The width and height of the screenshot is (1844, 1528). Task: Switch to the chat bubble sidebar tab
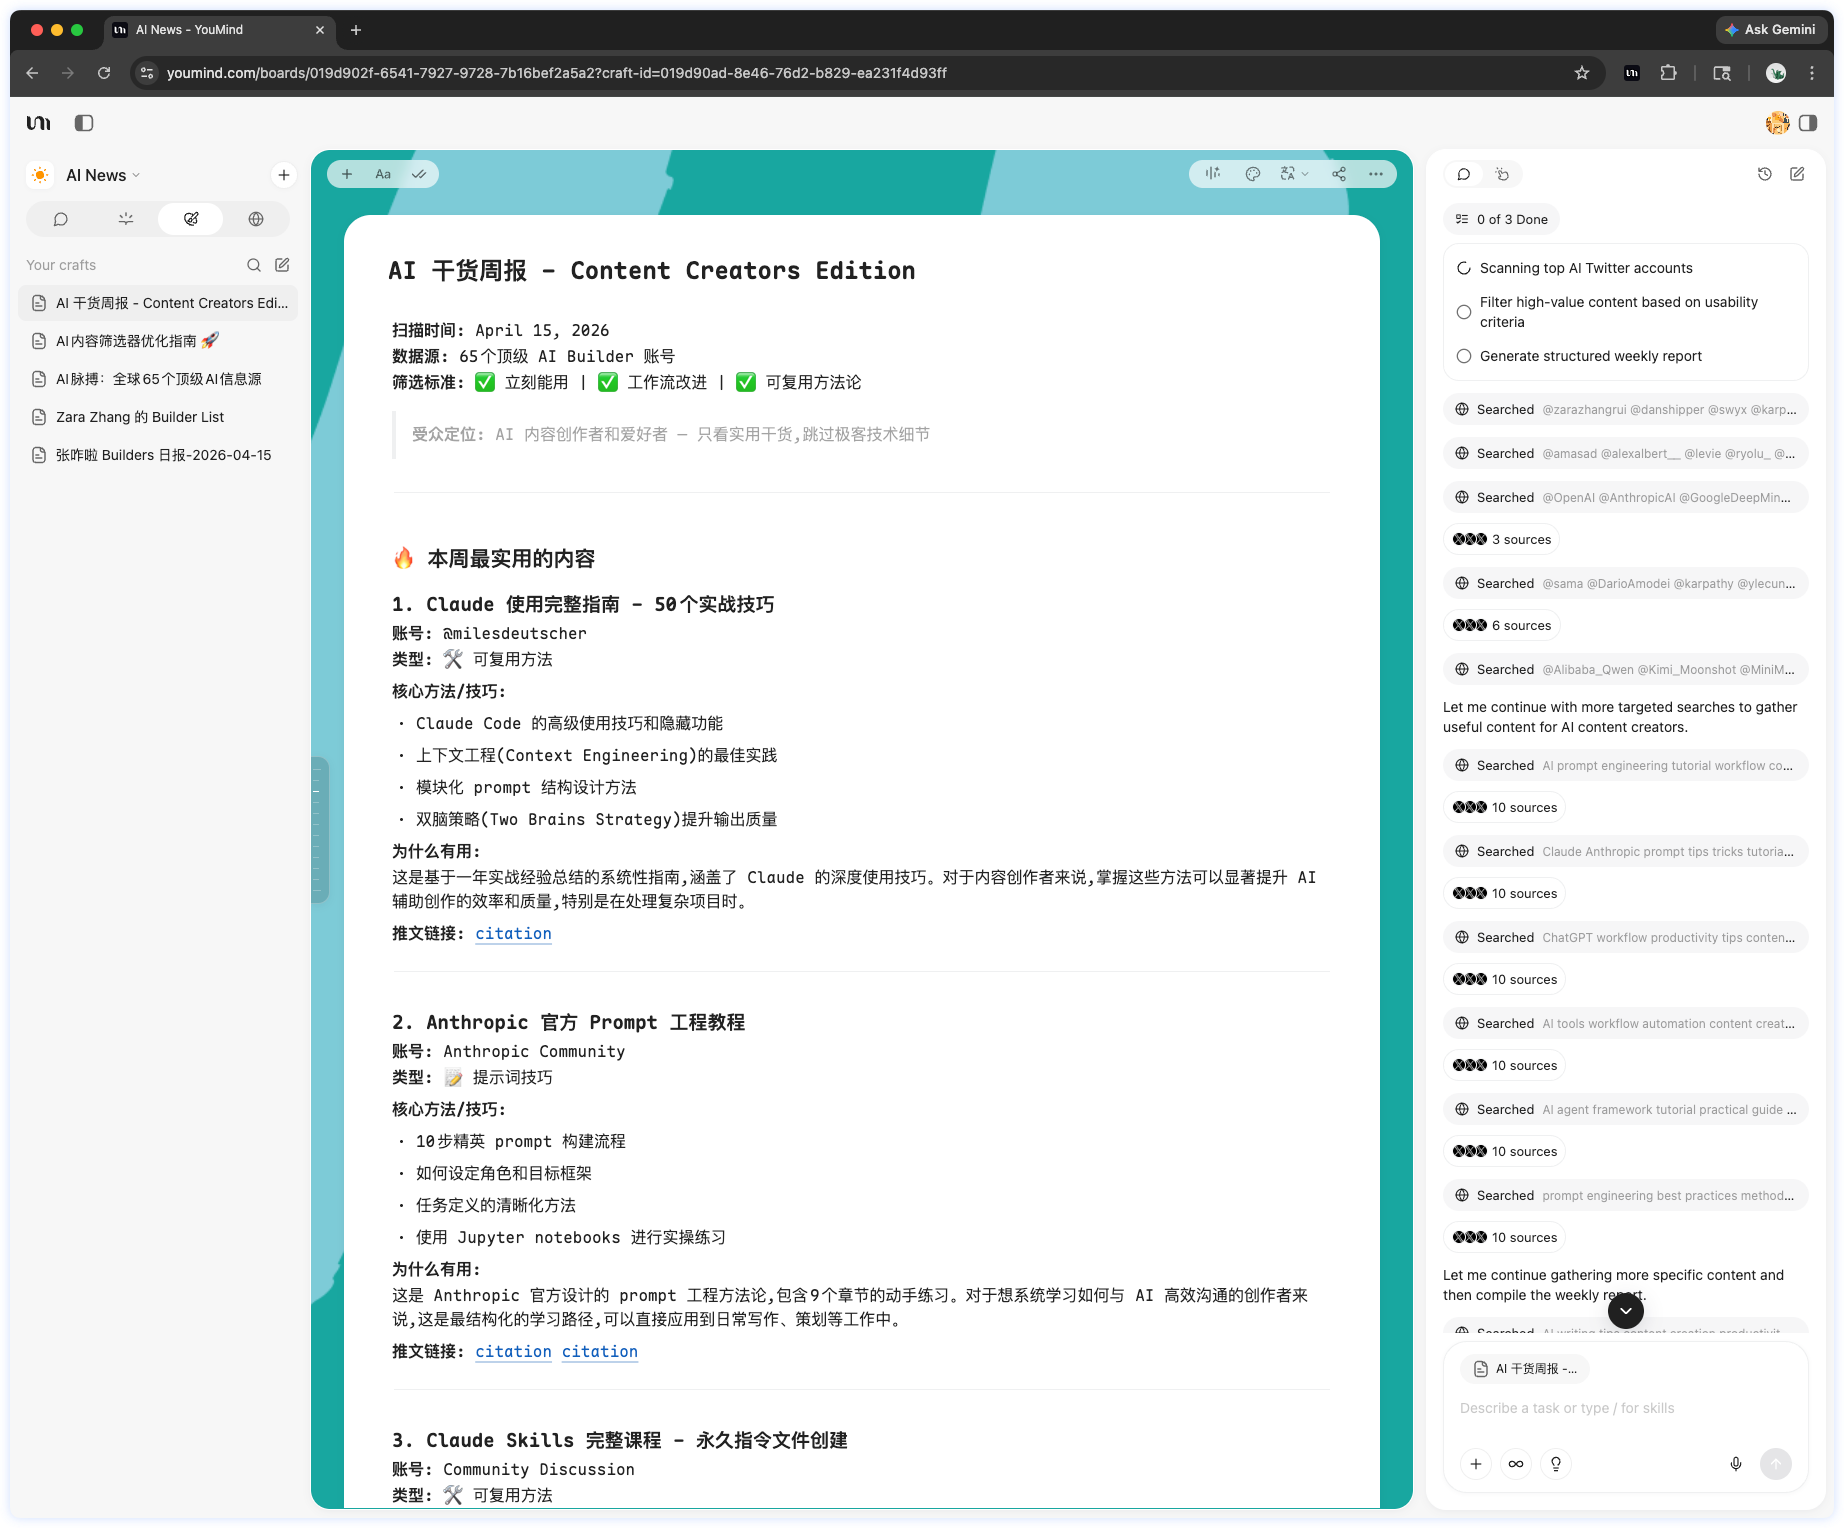61,219
